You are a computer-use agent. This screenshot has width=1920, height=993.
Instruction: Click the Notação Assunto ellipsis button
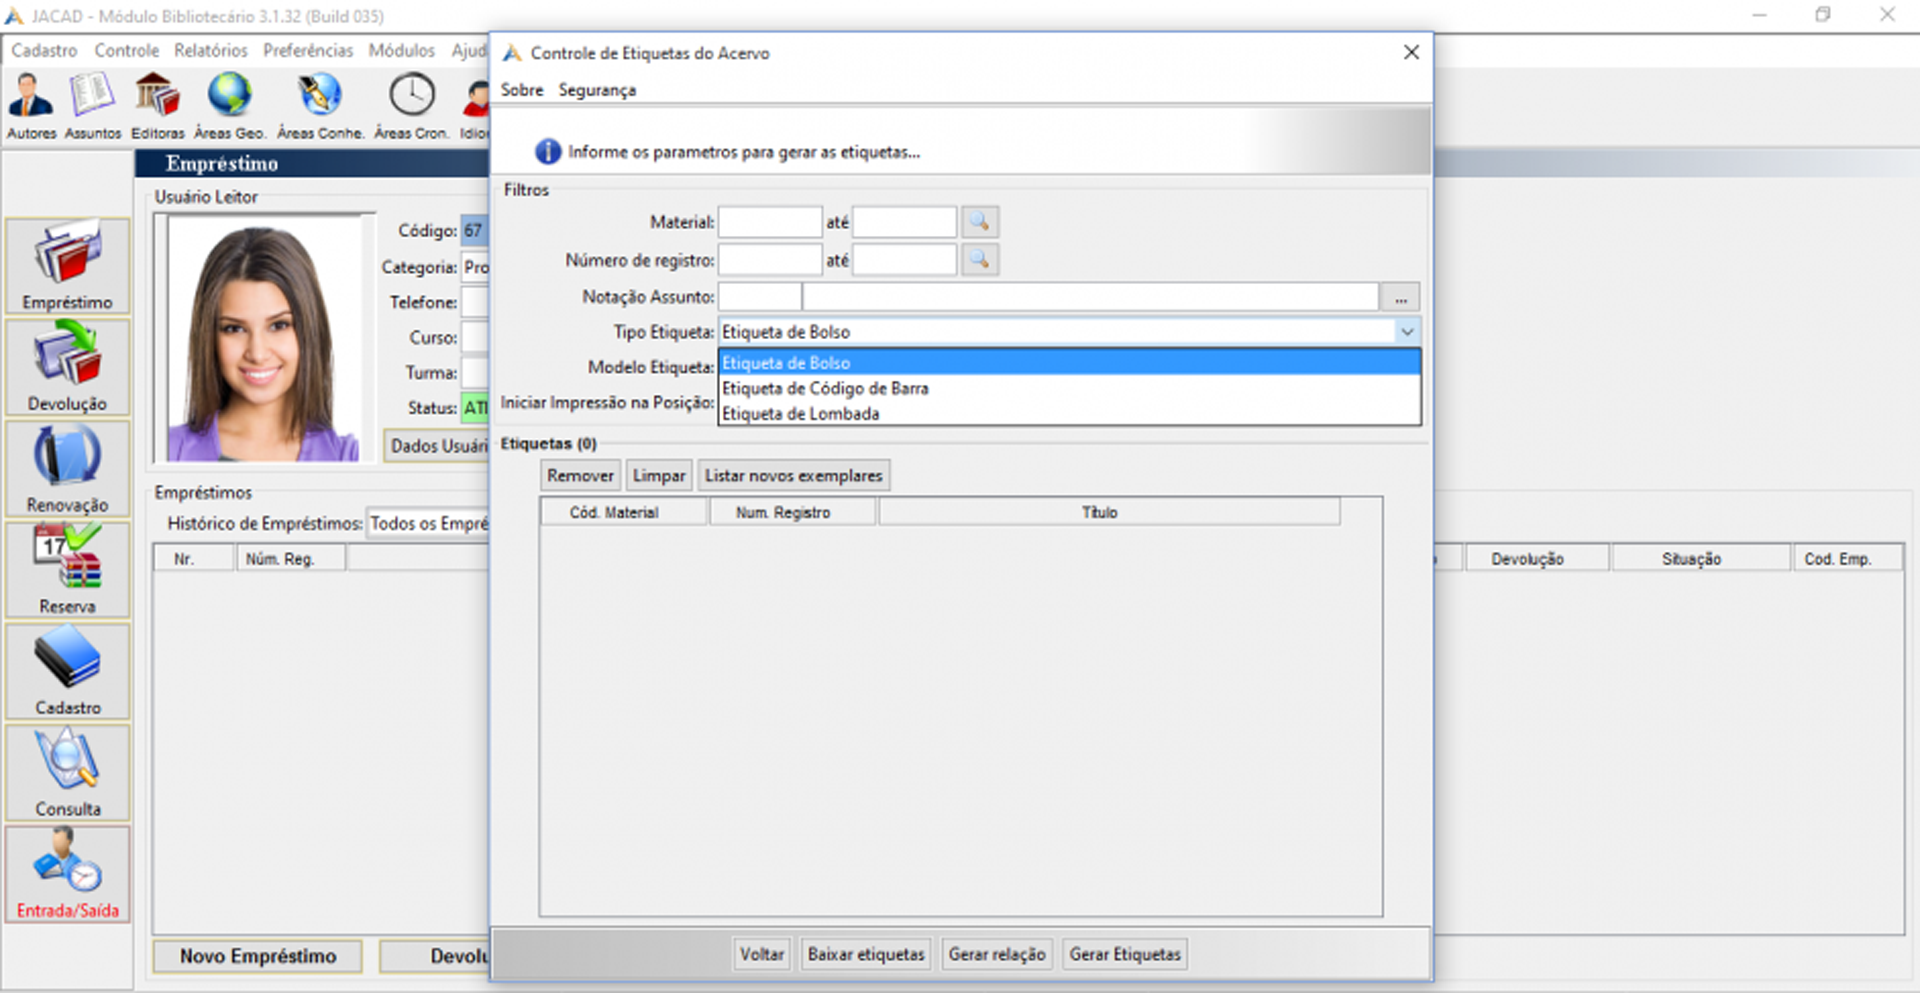[1400, 297]
